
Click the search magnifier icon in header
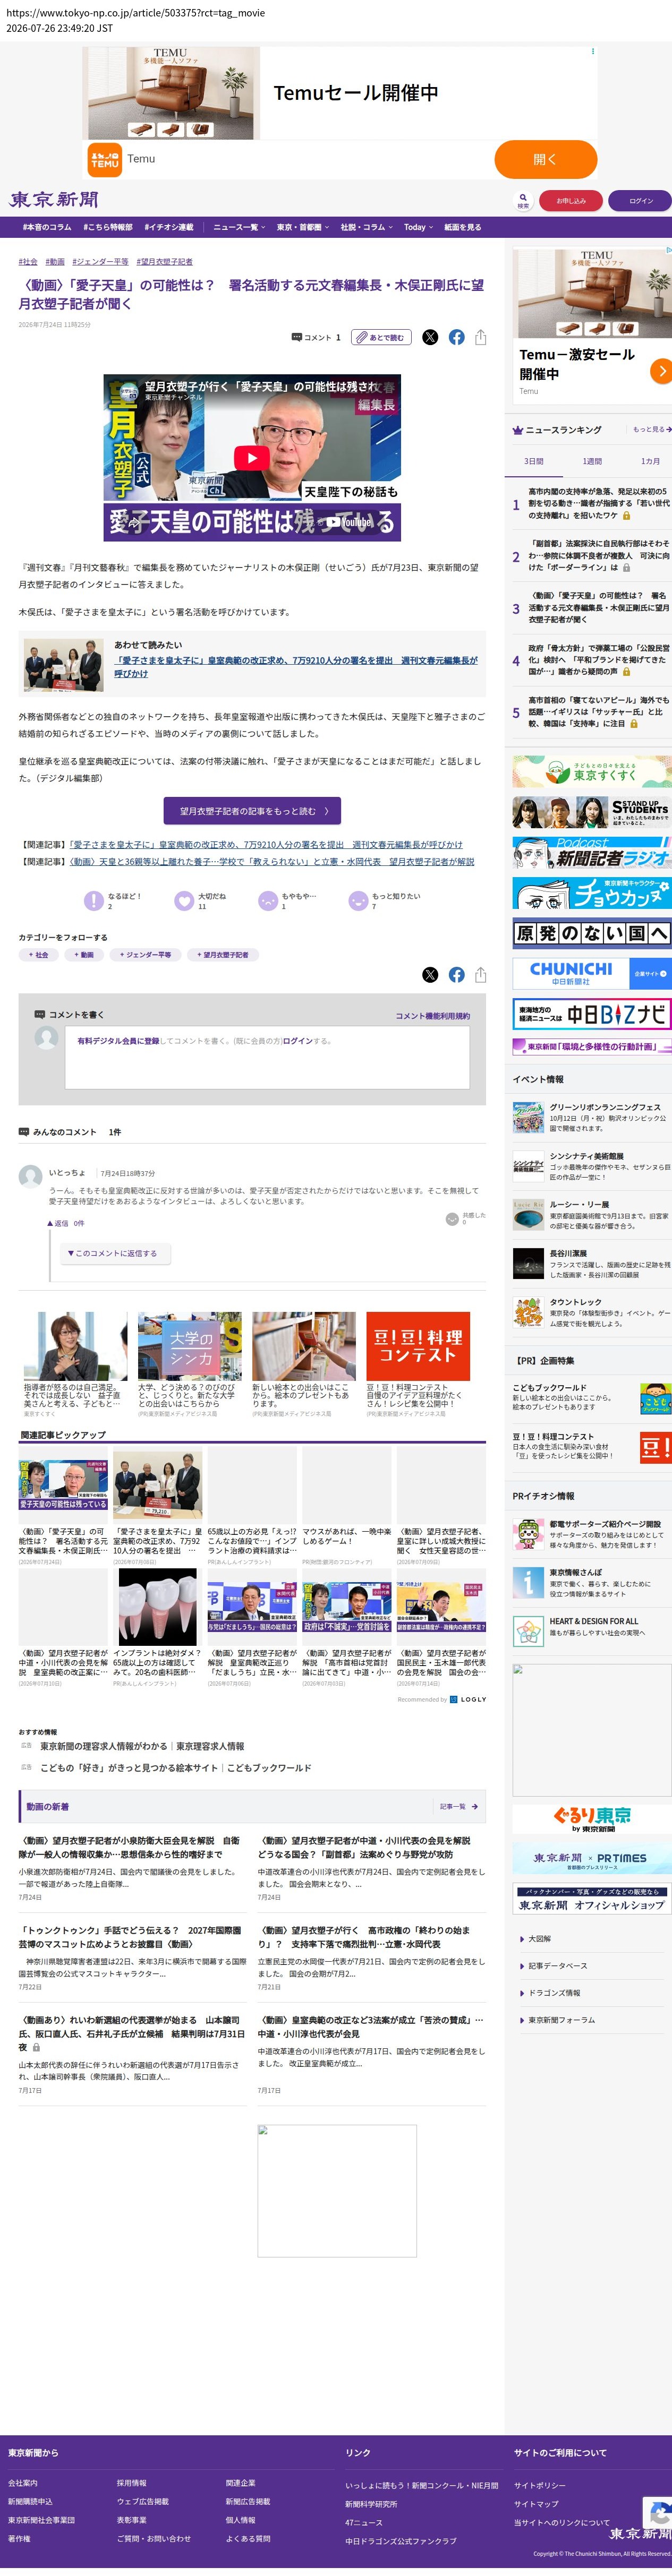(522, 199)
